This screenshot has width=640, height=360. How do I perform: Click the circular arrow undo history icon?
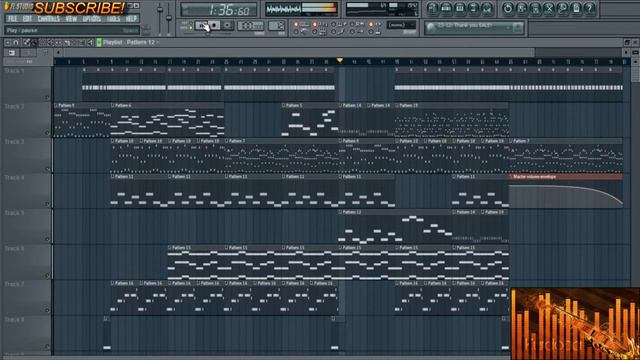[x=508, y=9]
